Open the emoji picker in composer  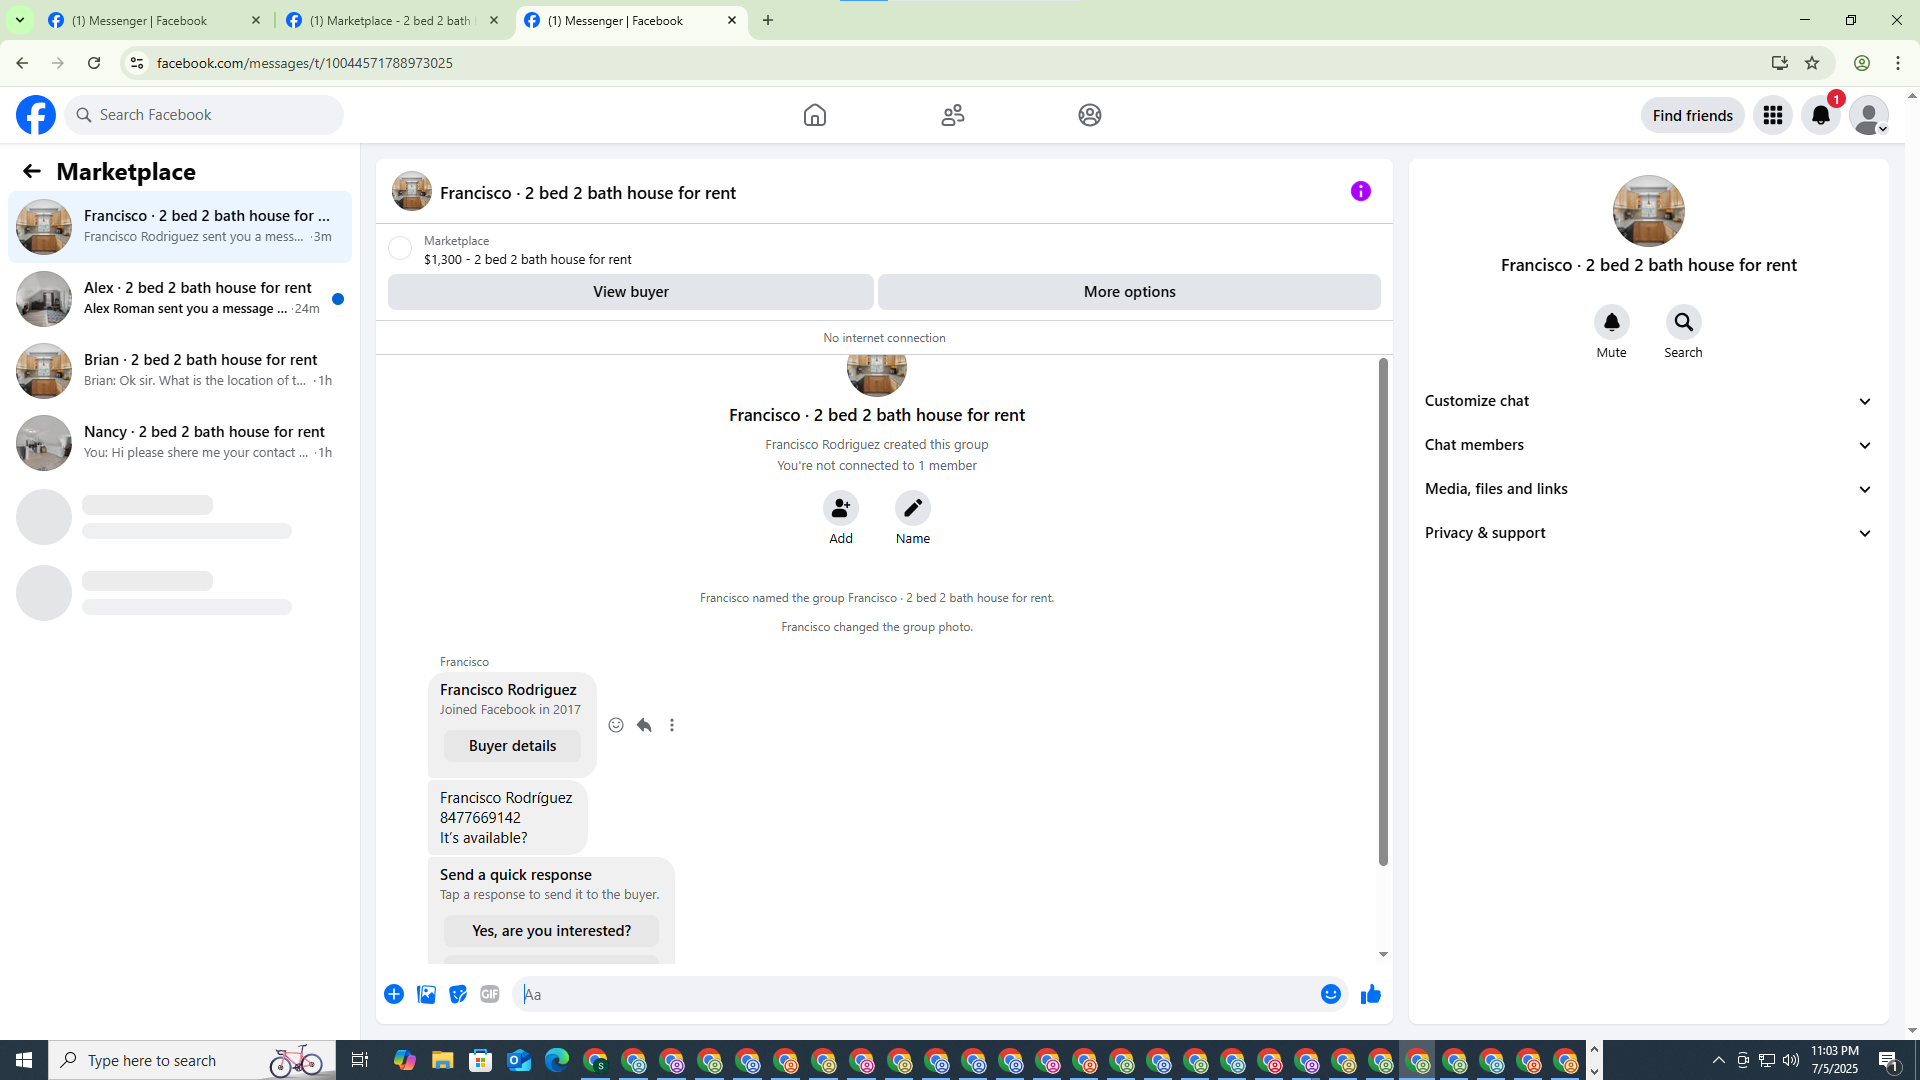pyautogui.click(x=1330, y=994)
